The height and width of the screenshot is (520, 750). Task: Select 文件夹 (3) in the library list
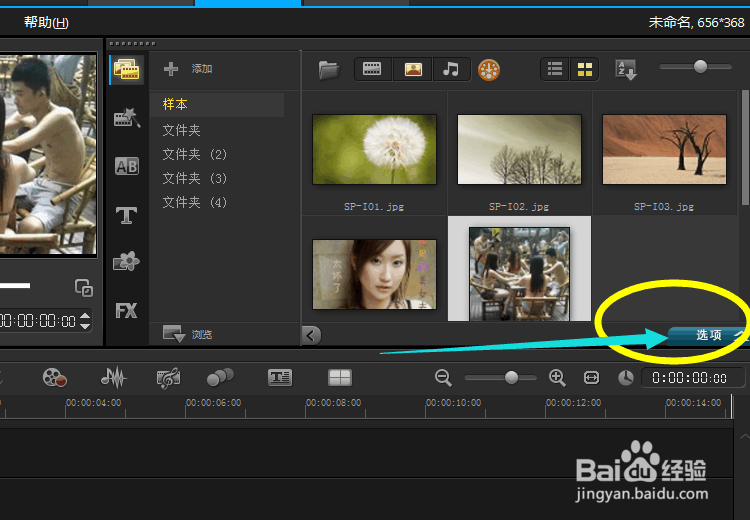[194, 178]
